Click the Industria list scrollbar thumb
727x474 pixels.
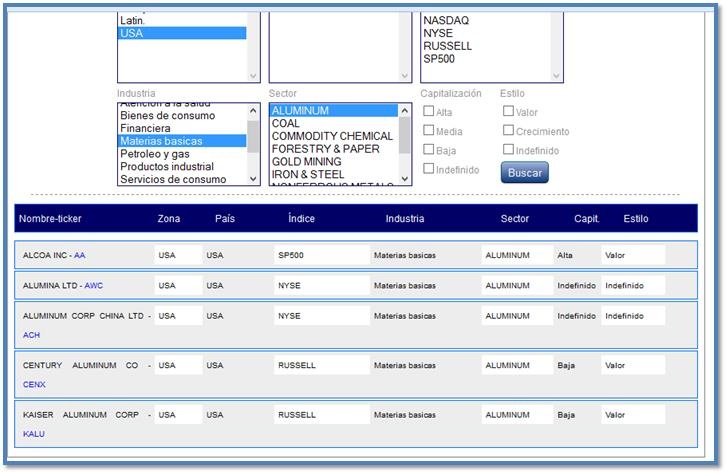pyautogui.click(x=253, y=137)
